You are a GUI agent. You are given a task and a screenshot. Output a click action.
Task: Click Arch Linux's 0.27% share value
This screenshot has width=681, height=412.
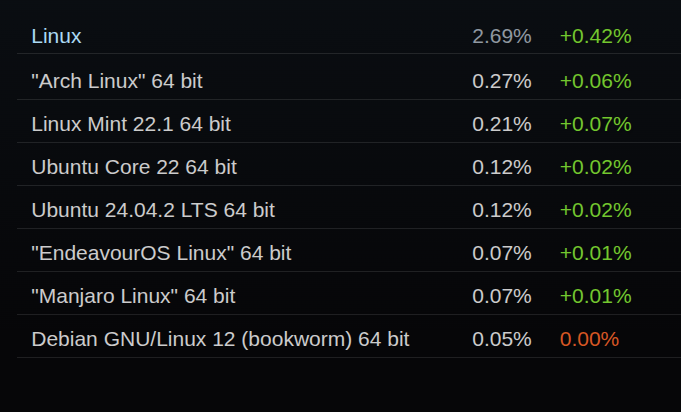point(501,81)
